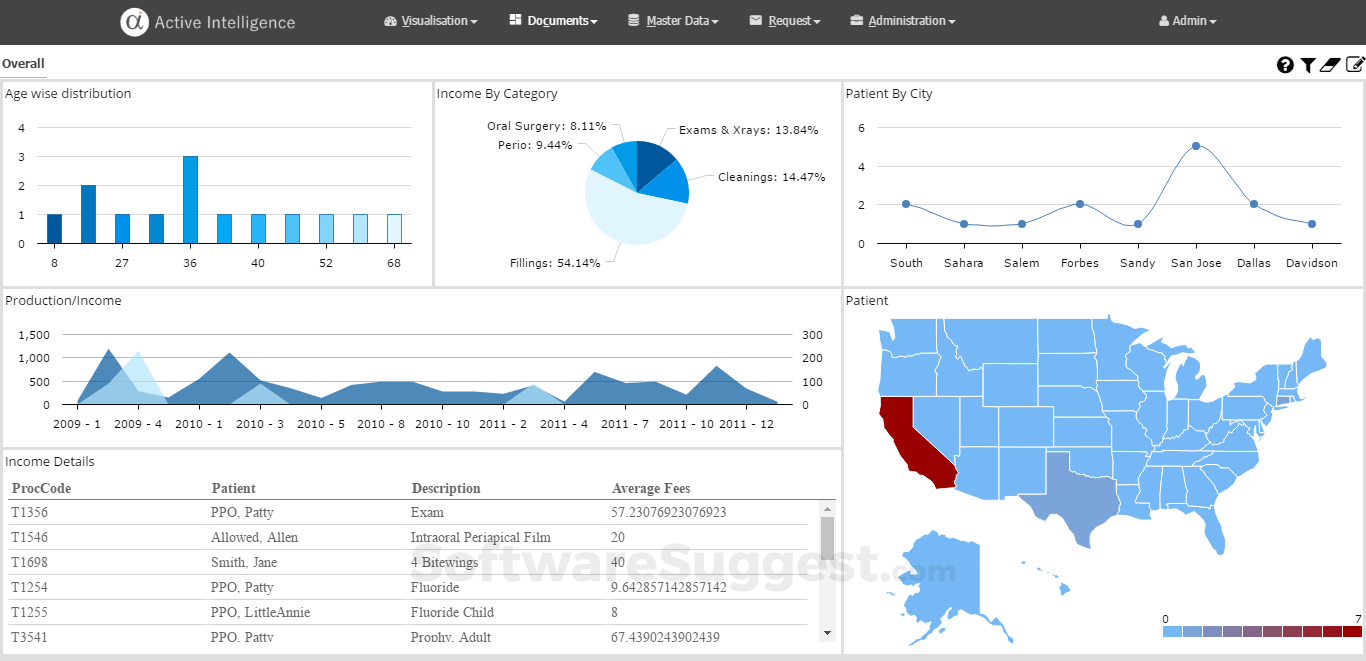Screen dimensions: 1366x661
Task: Click the database icon beside Master Data
Action: [633, 20]
